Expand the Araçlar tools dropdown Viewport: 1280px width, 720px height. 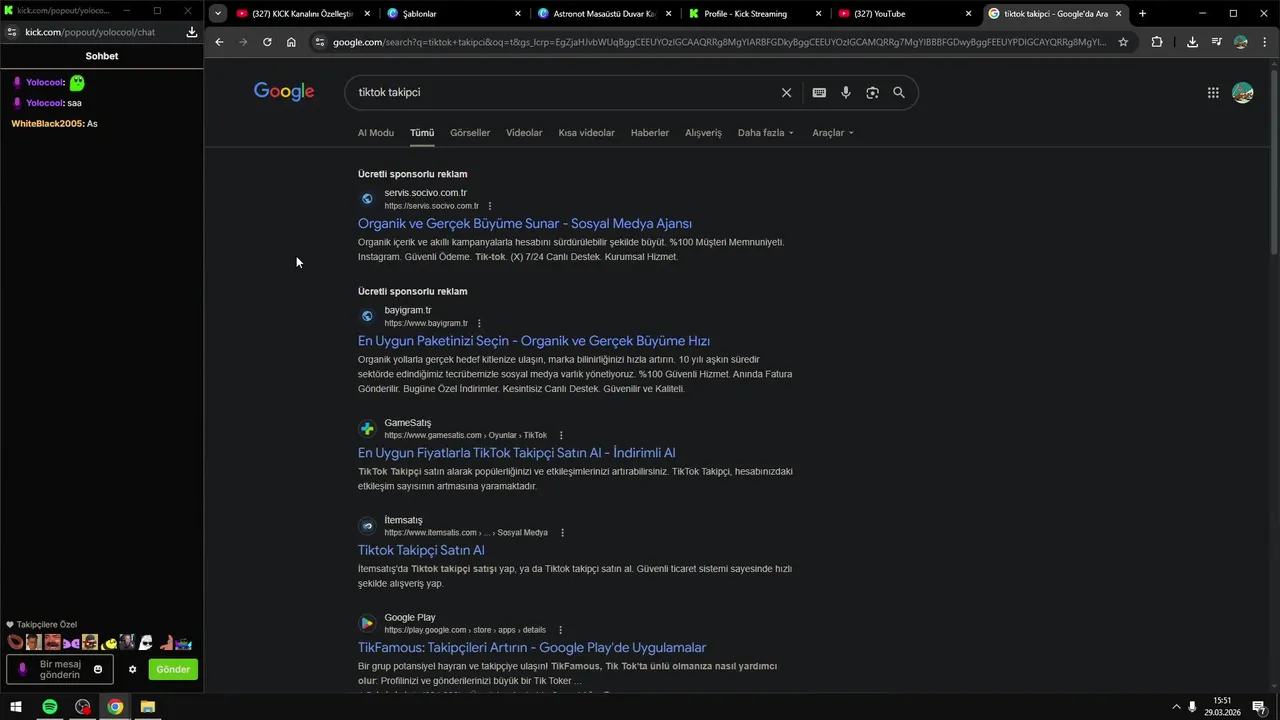tap(833, 133)
